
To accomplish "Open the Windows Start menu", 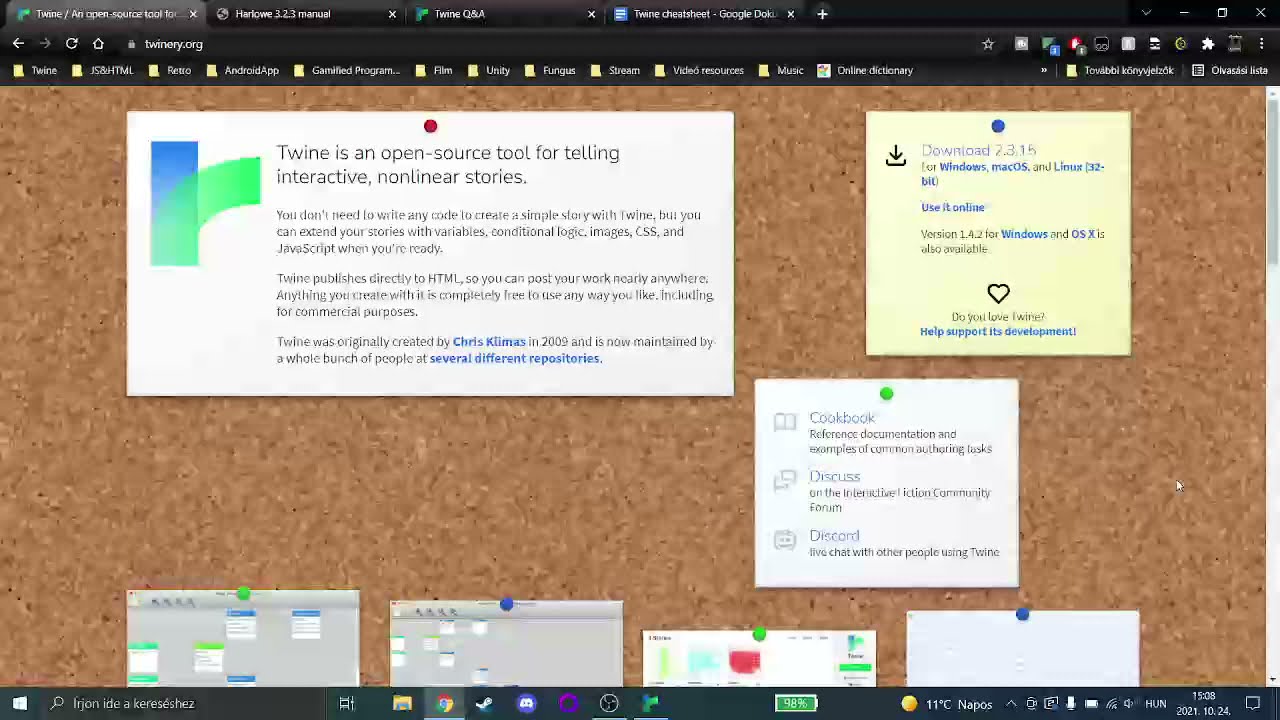I will 20,703.
